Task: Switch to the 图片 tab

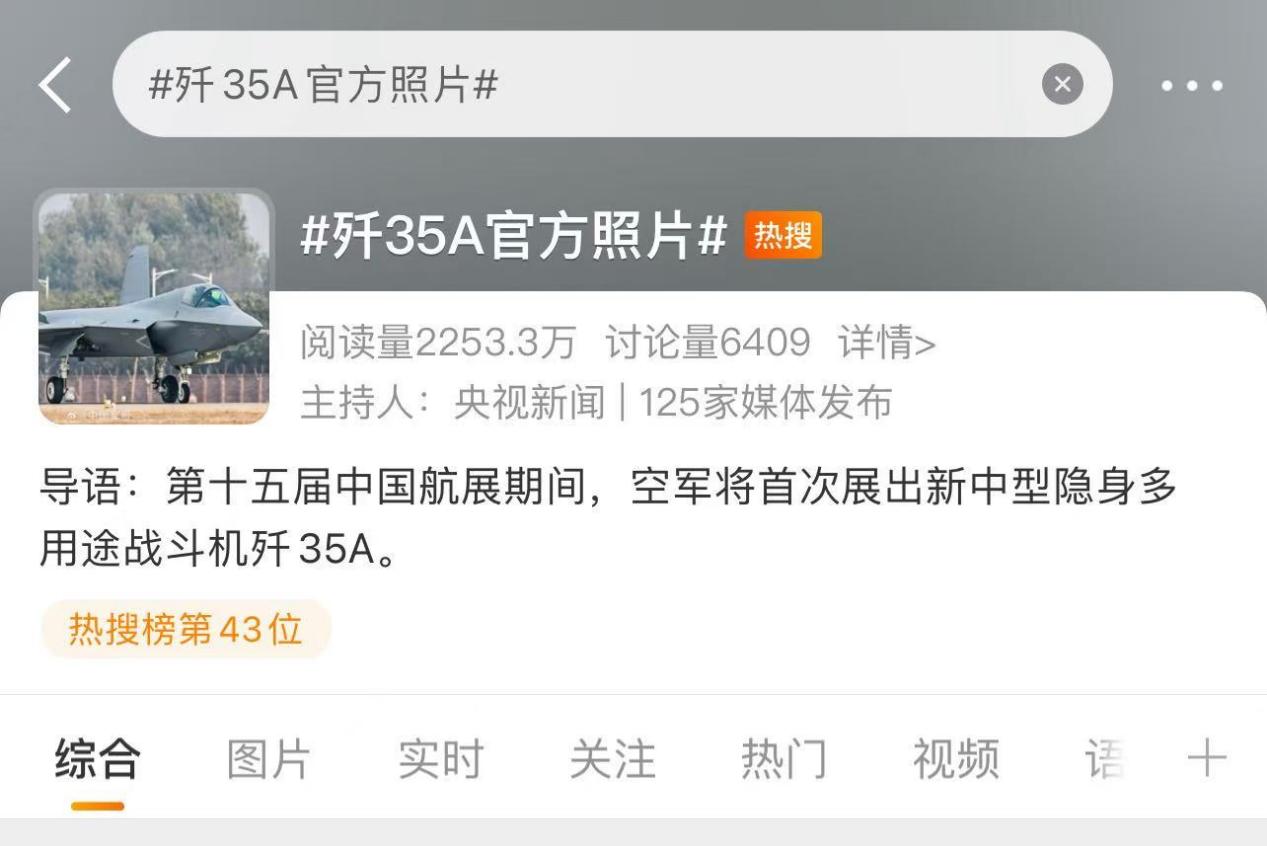Action: [x=269, y=760]
